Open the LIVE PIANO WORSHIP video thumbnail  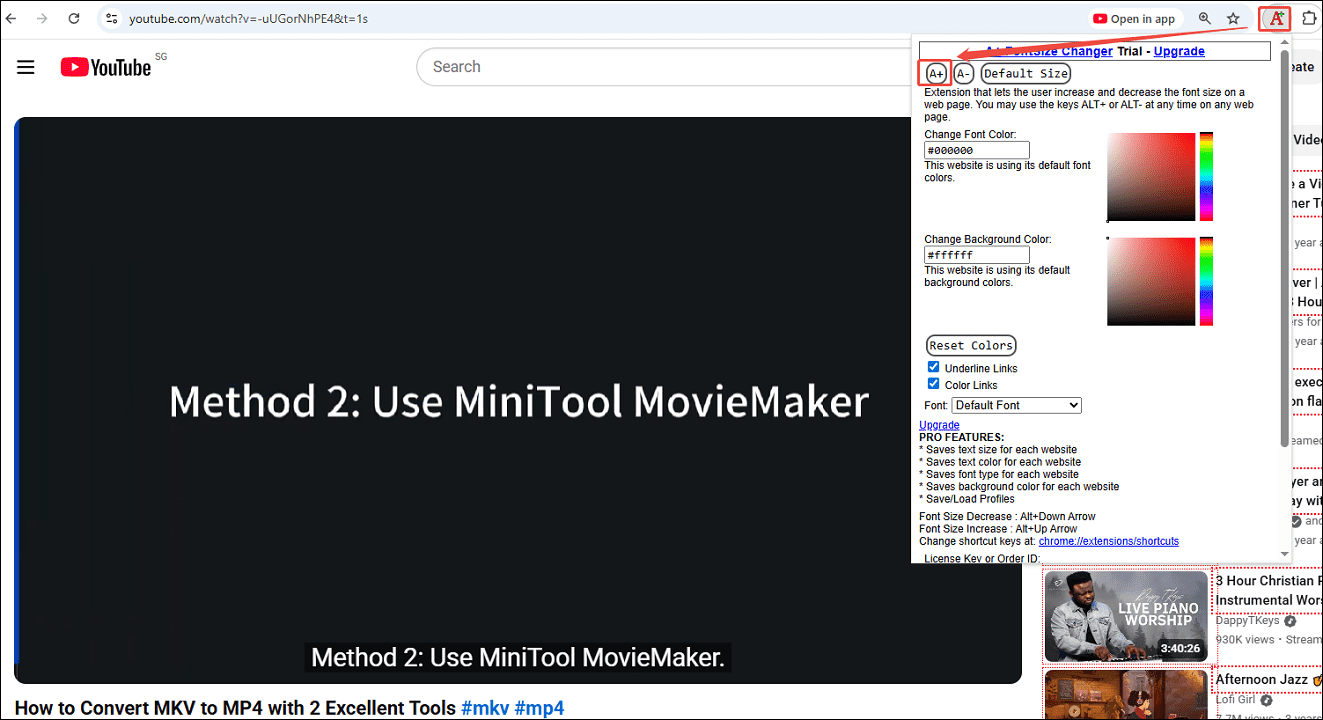1126,616
